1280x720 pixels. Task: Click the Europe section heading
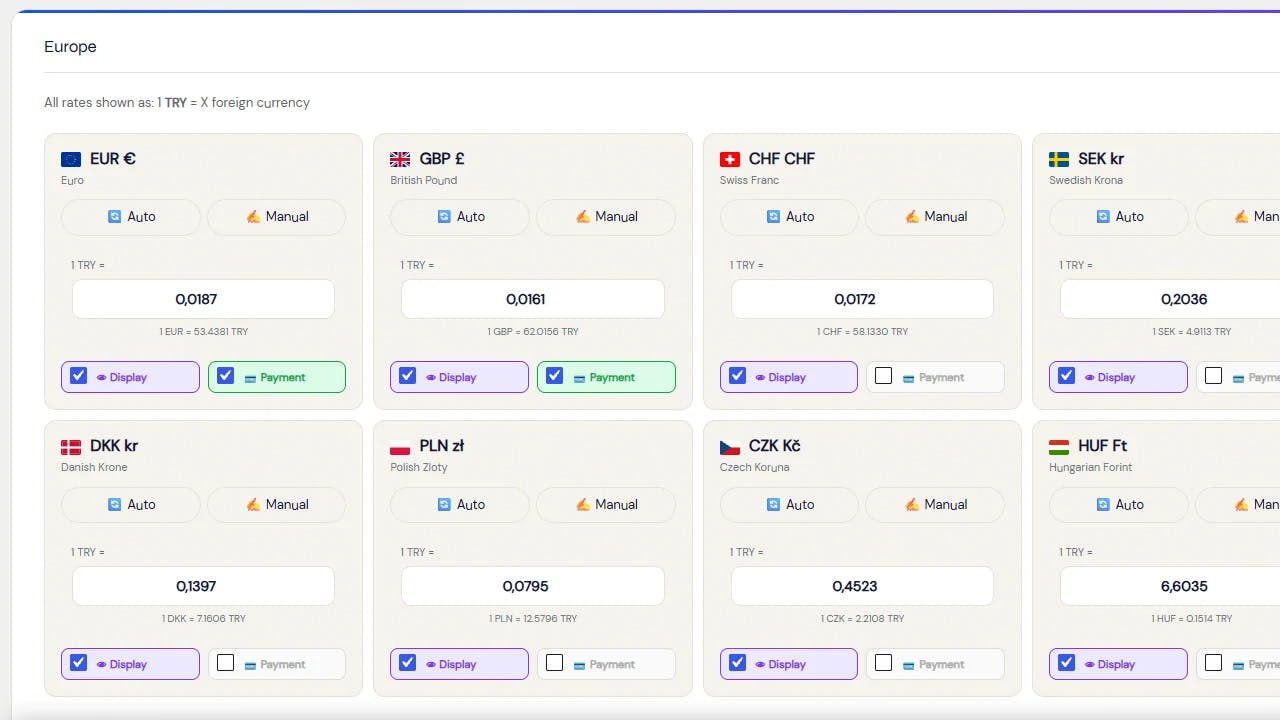click(70, 47)
